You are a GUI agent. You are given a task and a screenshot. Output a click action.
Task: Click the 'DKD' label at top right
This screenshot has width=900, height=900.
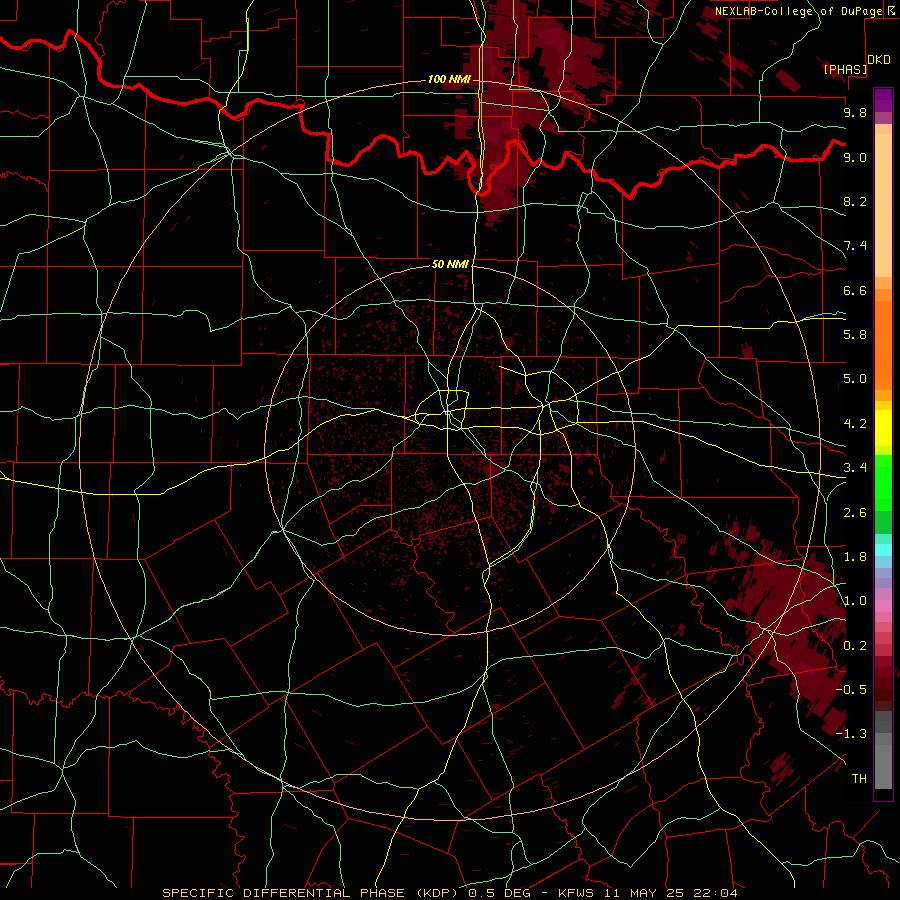879,60
